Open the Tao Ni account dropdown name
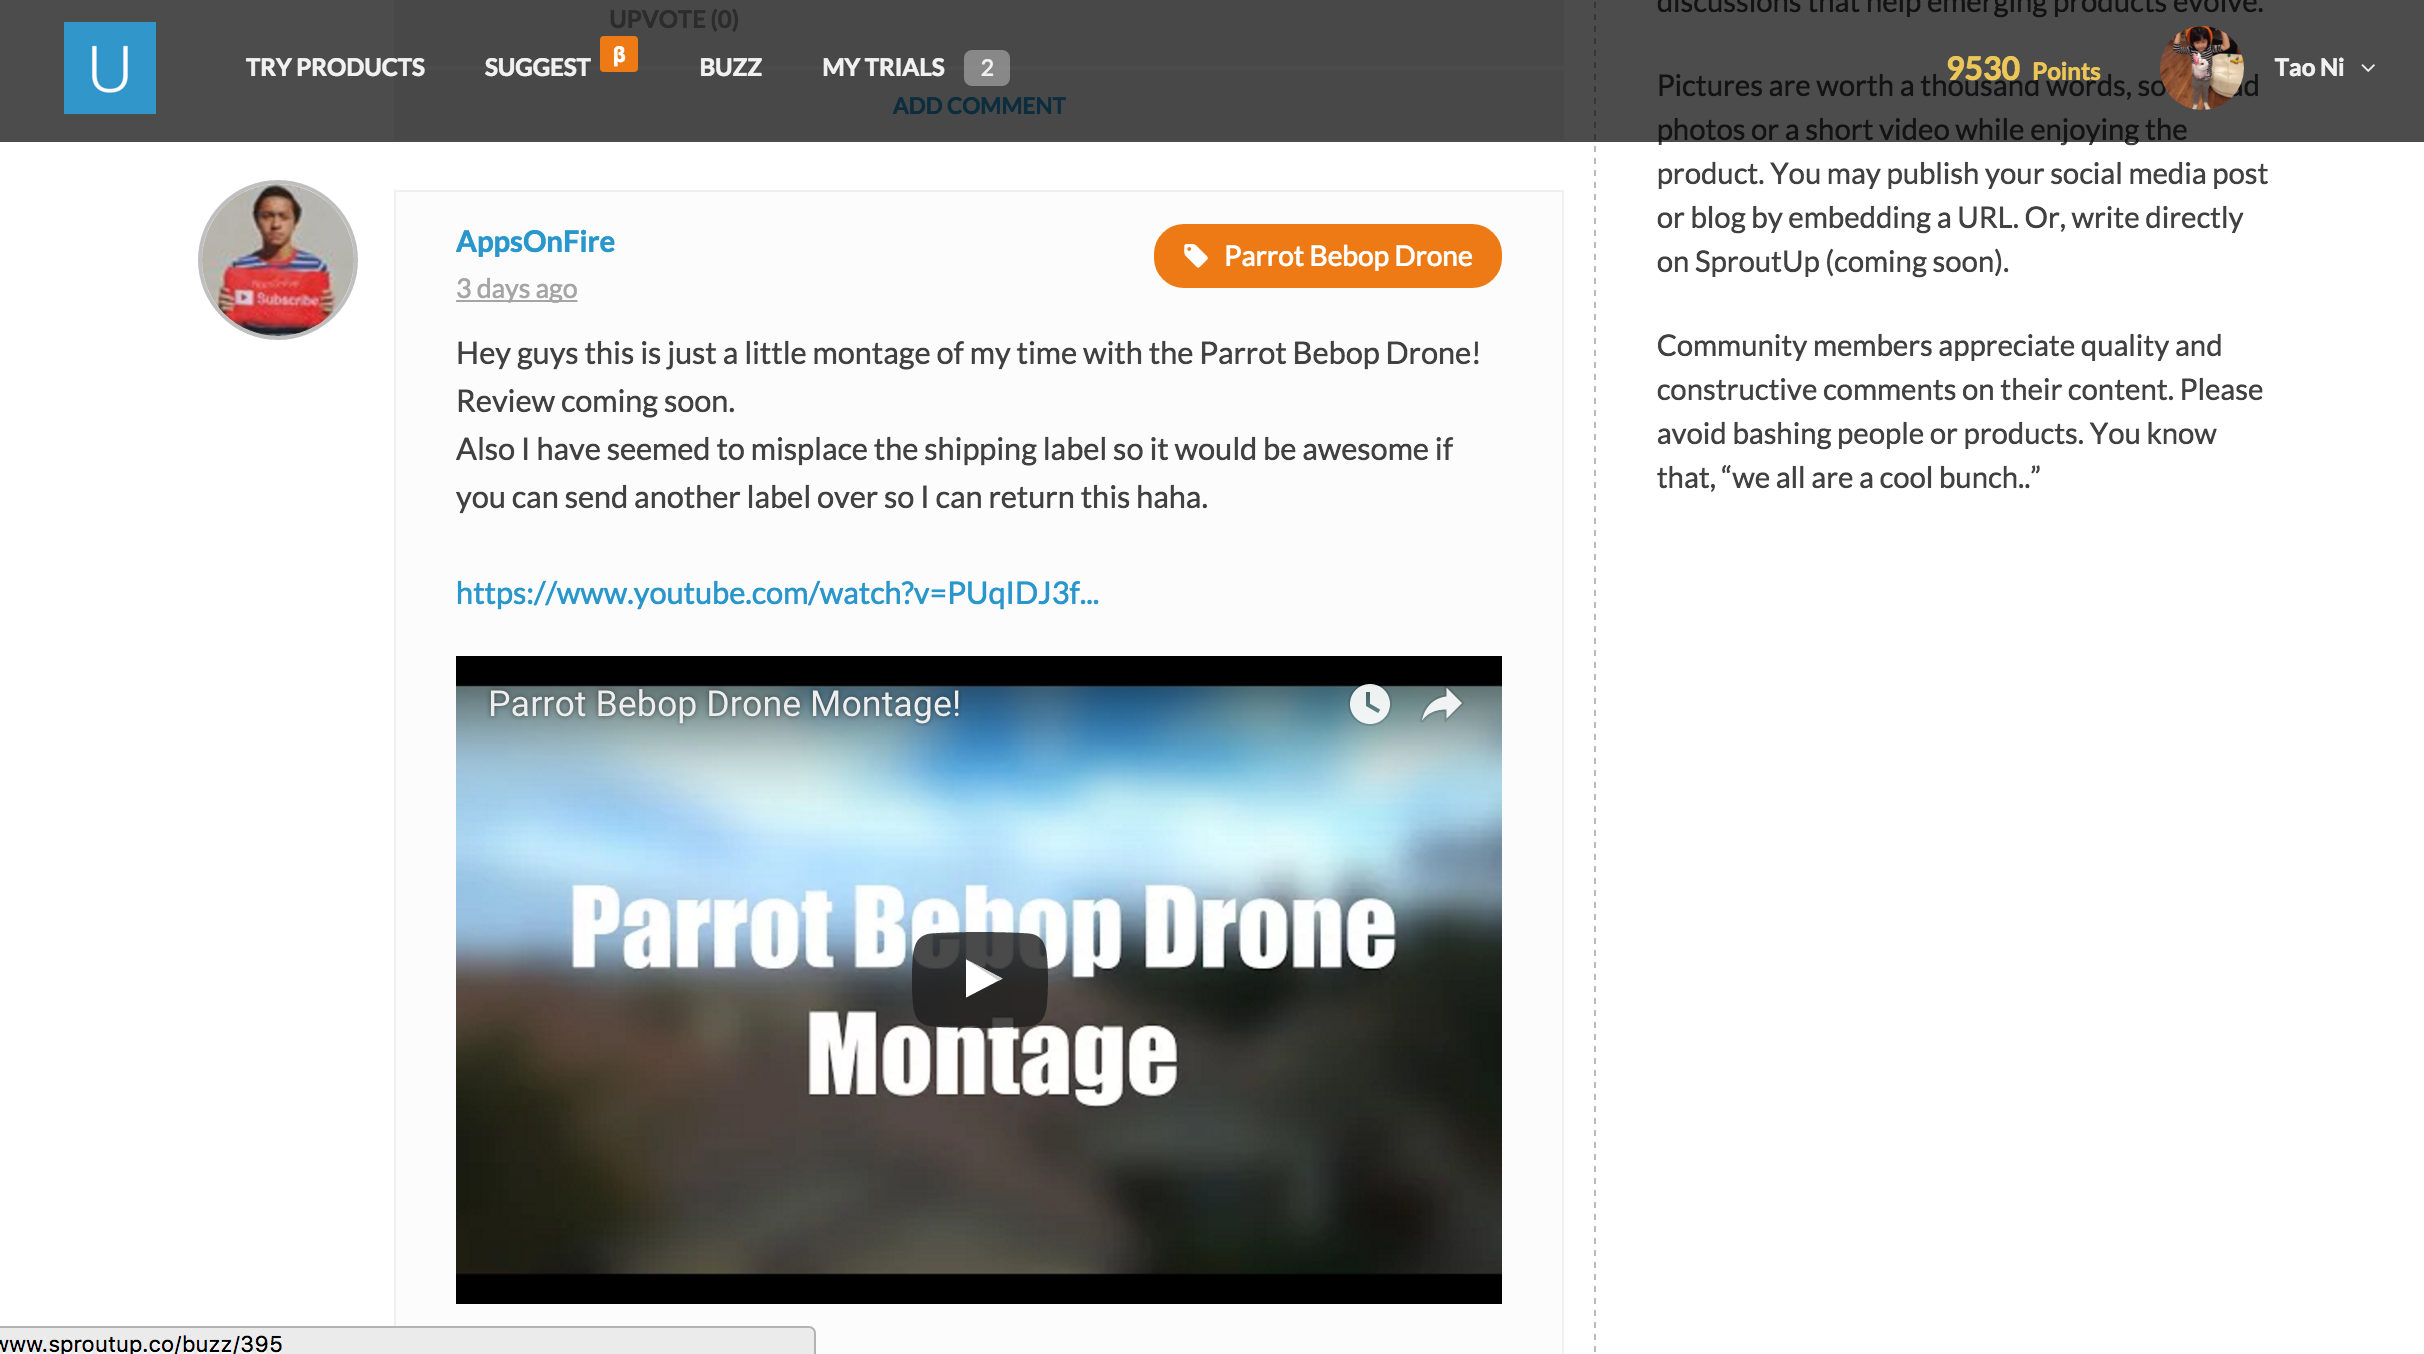2424x1354 pixels. [2308, 68]
